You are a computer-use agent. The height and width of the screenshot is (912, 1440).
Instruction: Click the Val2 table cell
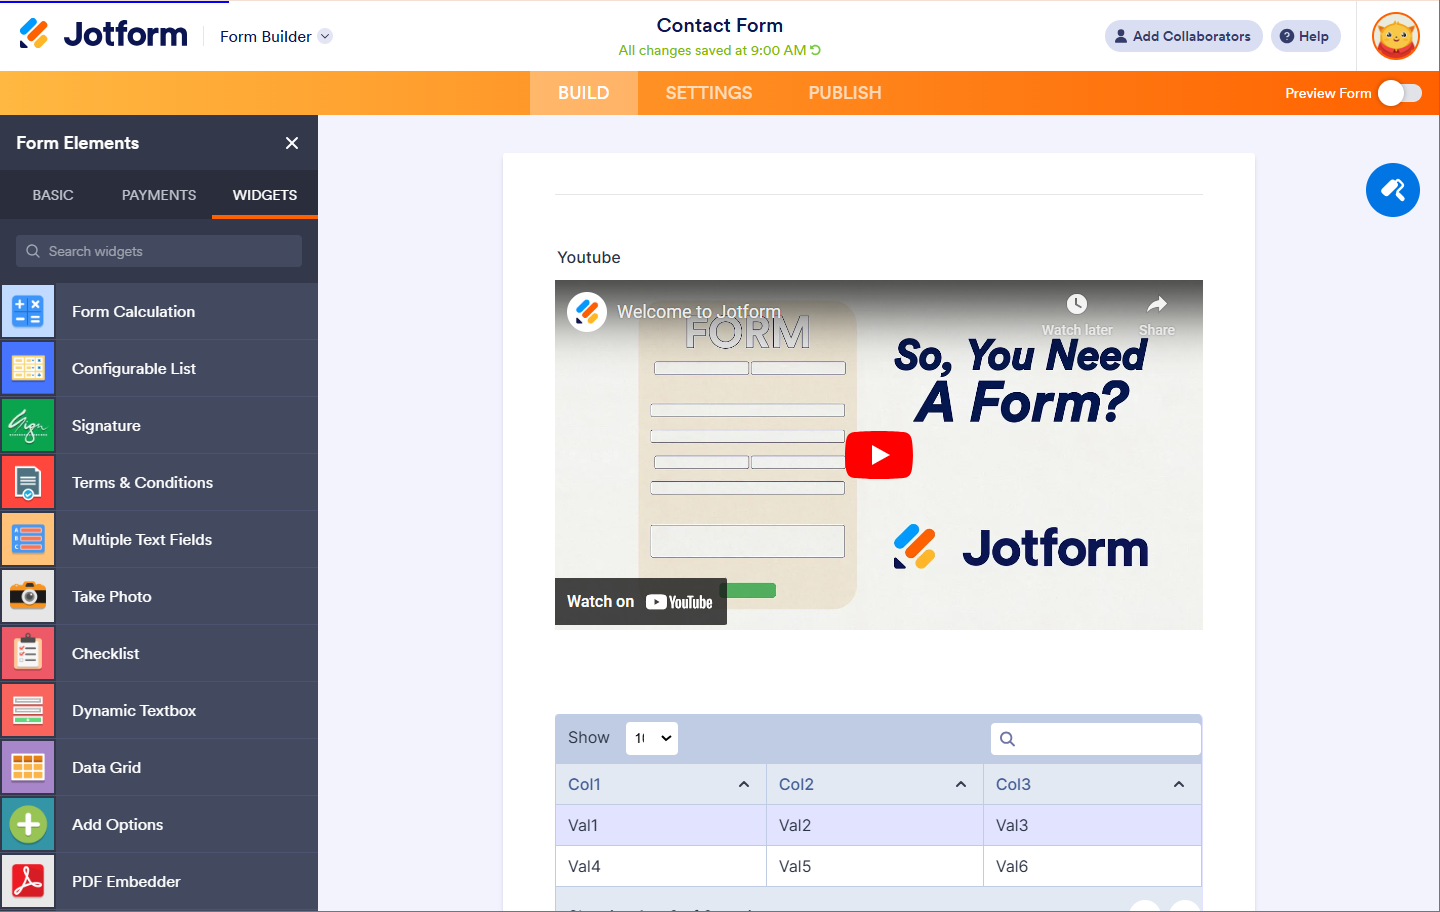pyautogui.click(x=875, y=825)
